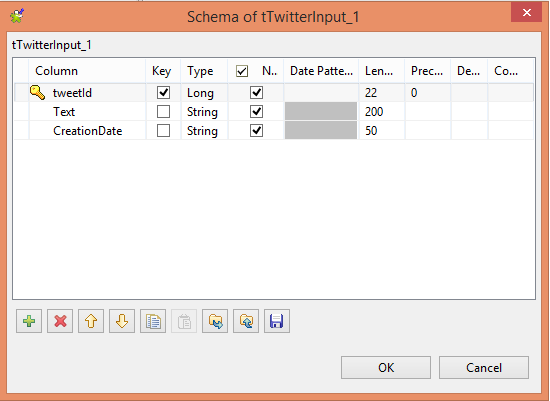This screenshot has width=550, height=401.
Task: Click the Type column header
Action: click(204, 71)
